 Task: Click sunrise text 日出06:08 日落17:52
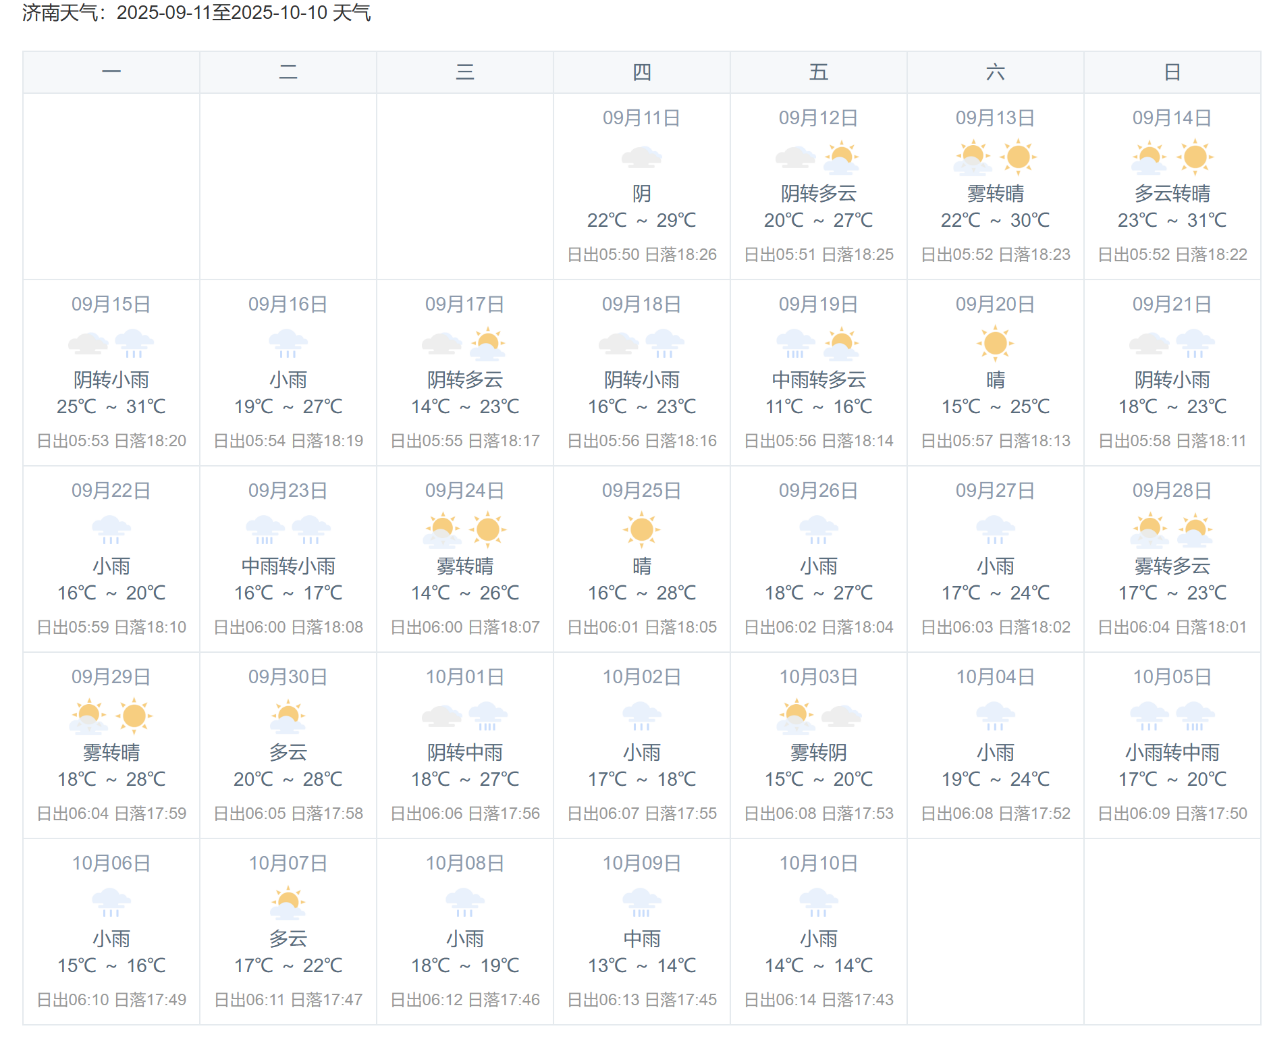point(995,814)
